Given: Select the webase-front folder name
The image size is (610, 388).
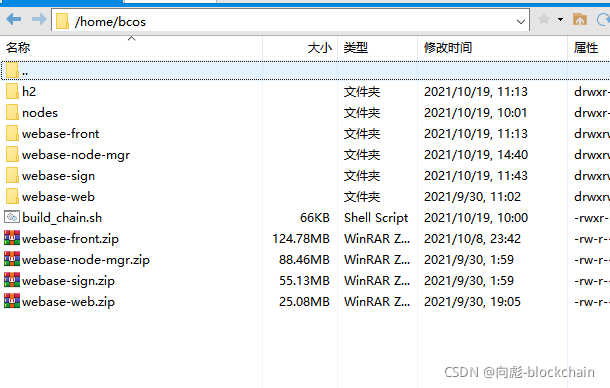Looking at the screenshot, I should 61,134.
